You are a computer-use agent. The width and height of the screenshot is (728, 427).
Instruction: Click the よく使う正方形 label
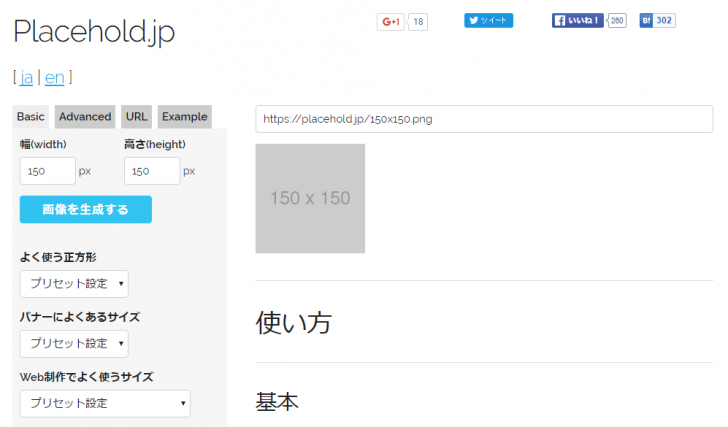(58, 257)
